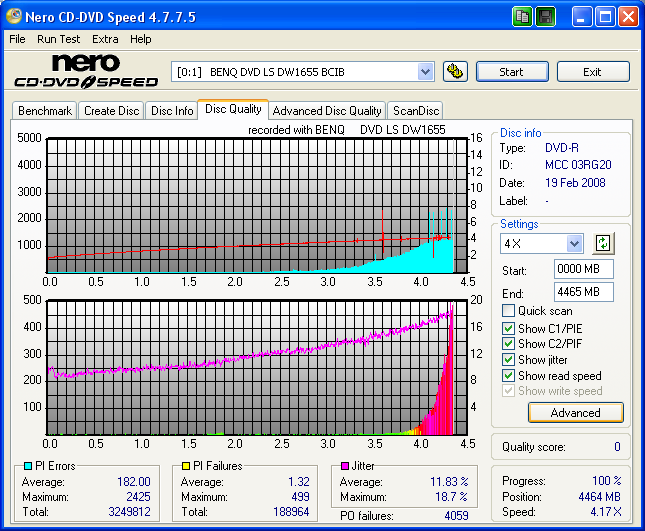Viewport: 645px width, 531px height.
Task: Click the Jitter maximum 18.7 %
Action: [x=451, y=496]
